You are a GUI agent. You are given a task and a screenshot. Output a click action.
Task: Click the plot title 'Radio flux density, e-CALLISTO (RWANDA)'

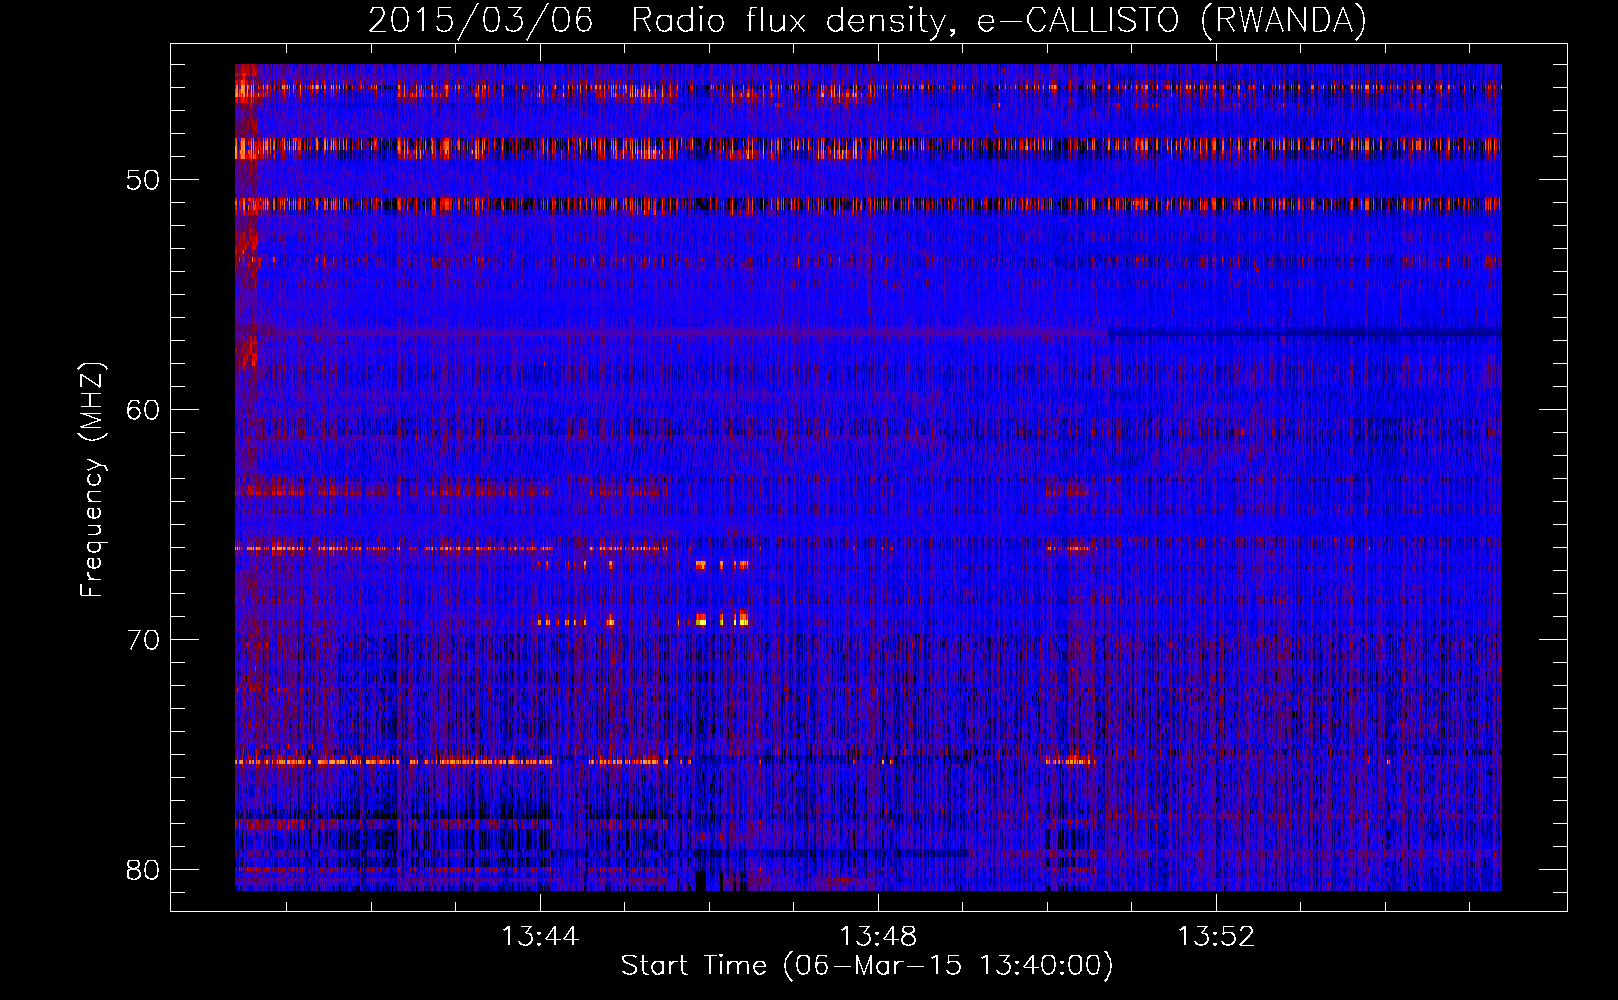coord(999,20)
